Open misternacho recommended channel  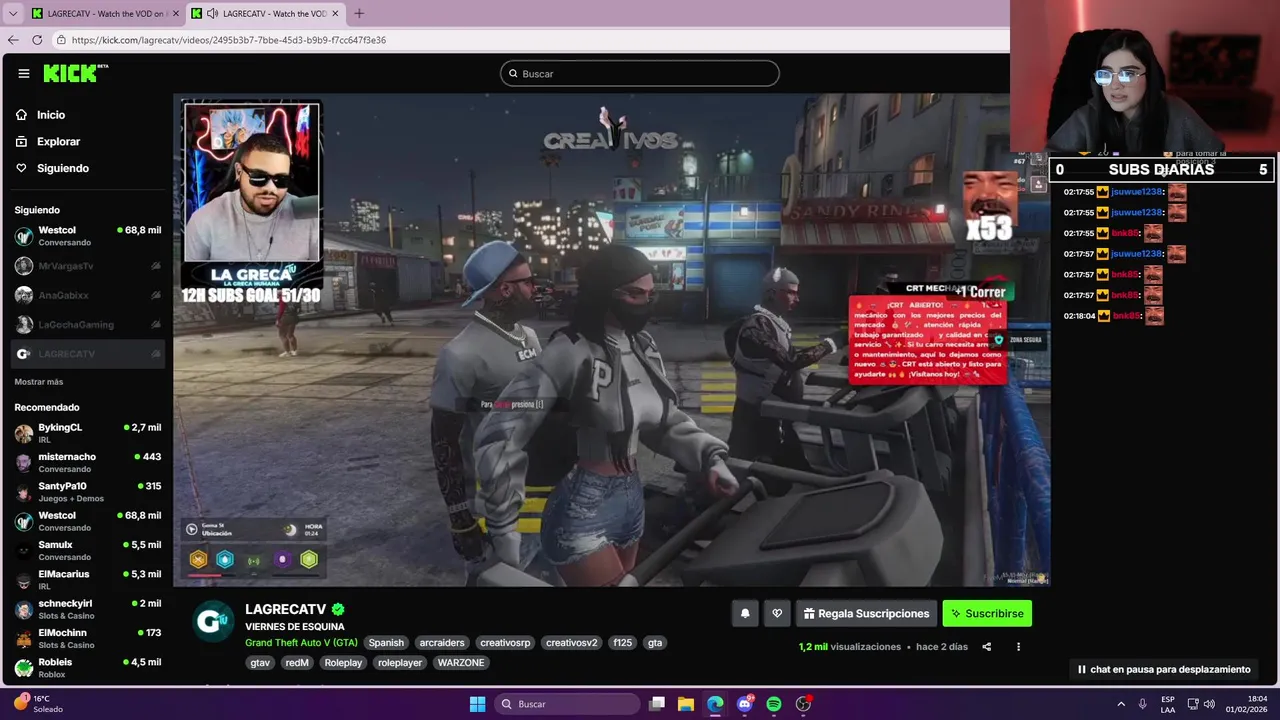coord(88,462)
